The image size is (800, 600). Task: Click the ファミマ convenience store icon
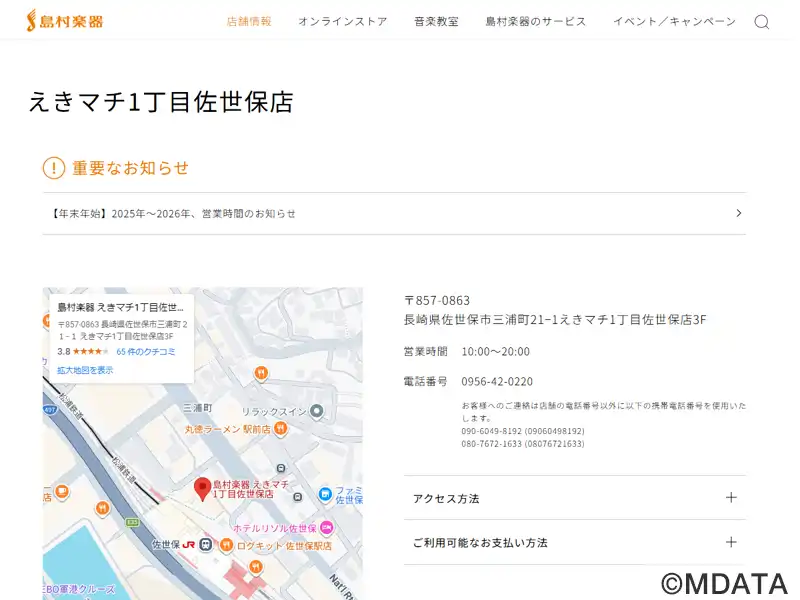(x=325, y=494)
